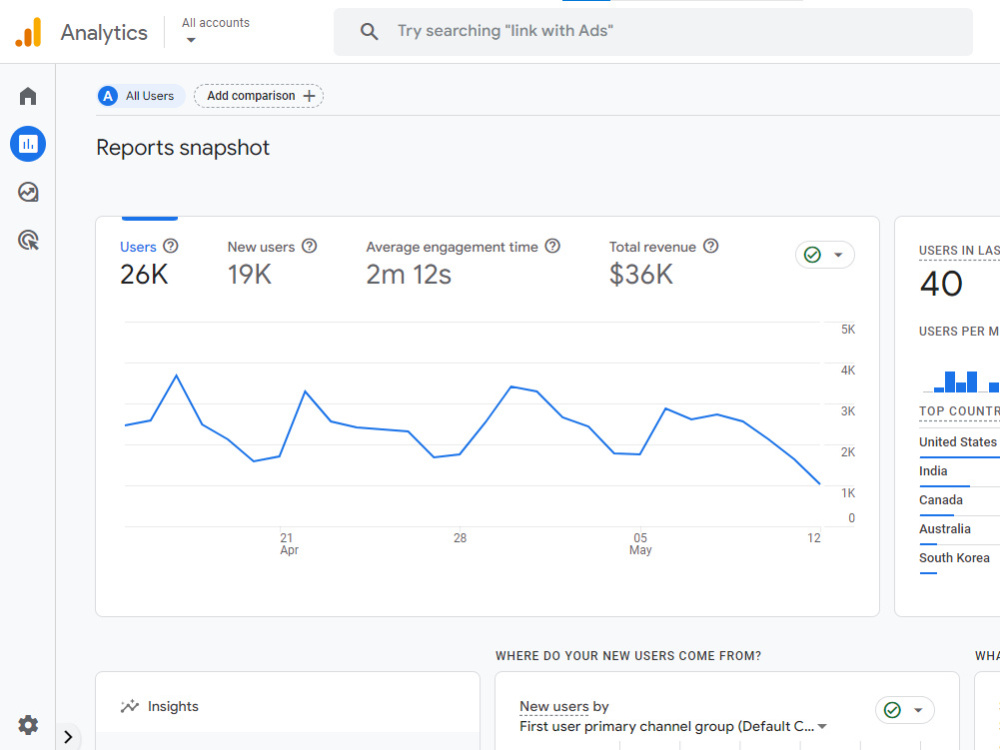The height and width of the screenshot is (750, 1000).
Task: Open the All accounts dropdown
Action: coord(216,31)
